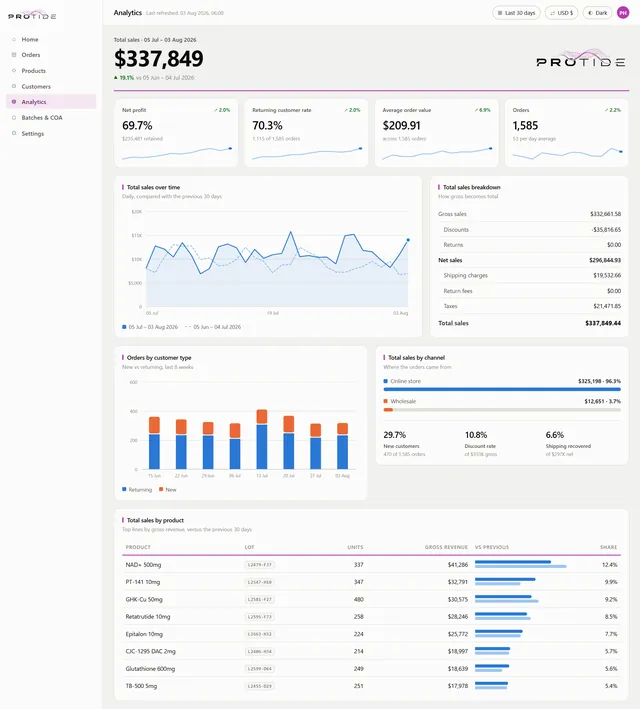Open the Orders page
Image resolution: width=640 pixels, height=709 pixels.
pyautogui.click(x=51, y=55)
